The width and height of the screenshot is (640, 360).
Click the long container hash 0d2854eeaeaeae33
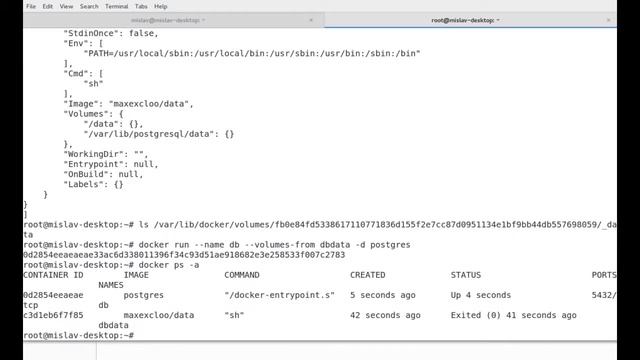coord(184,255)
